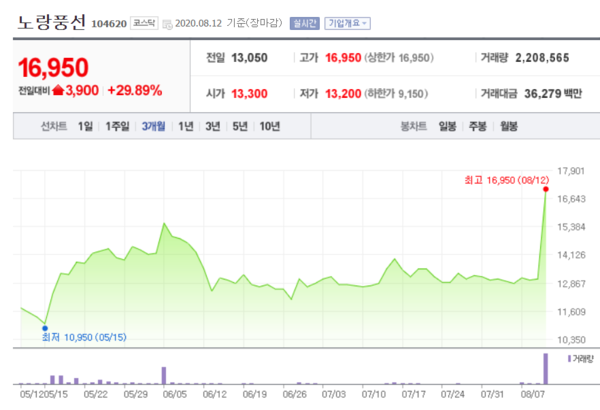This screenshot has width=600, height=410.
Task: Click the 06/19 date axis label
Action: pos(255,394)
